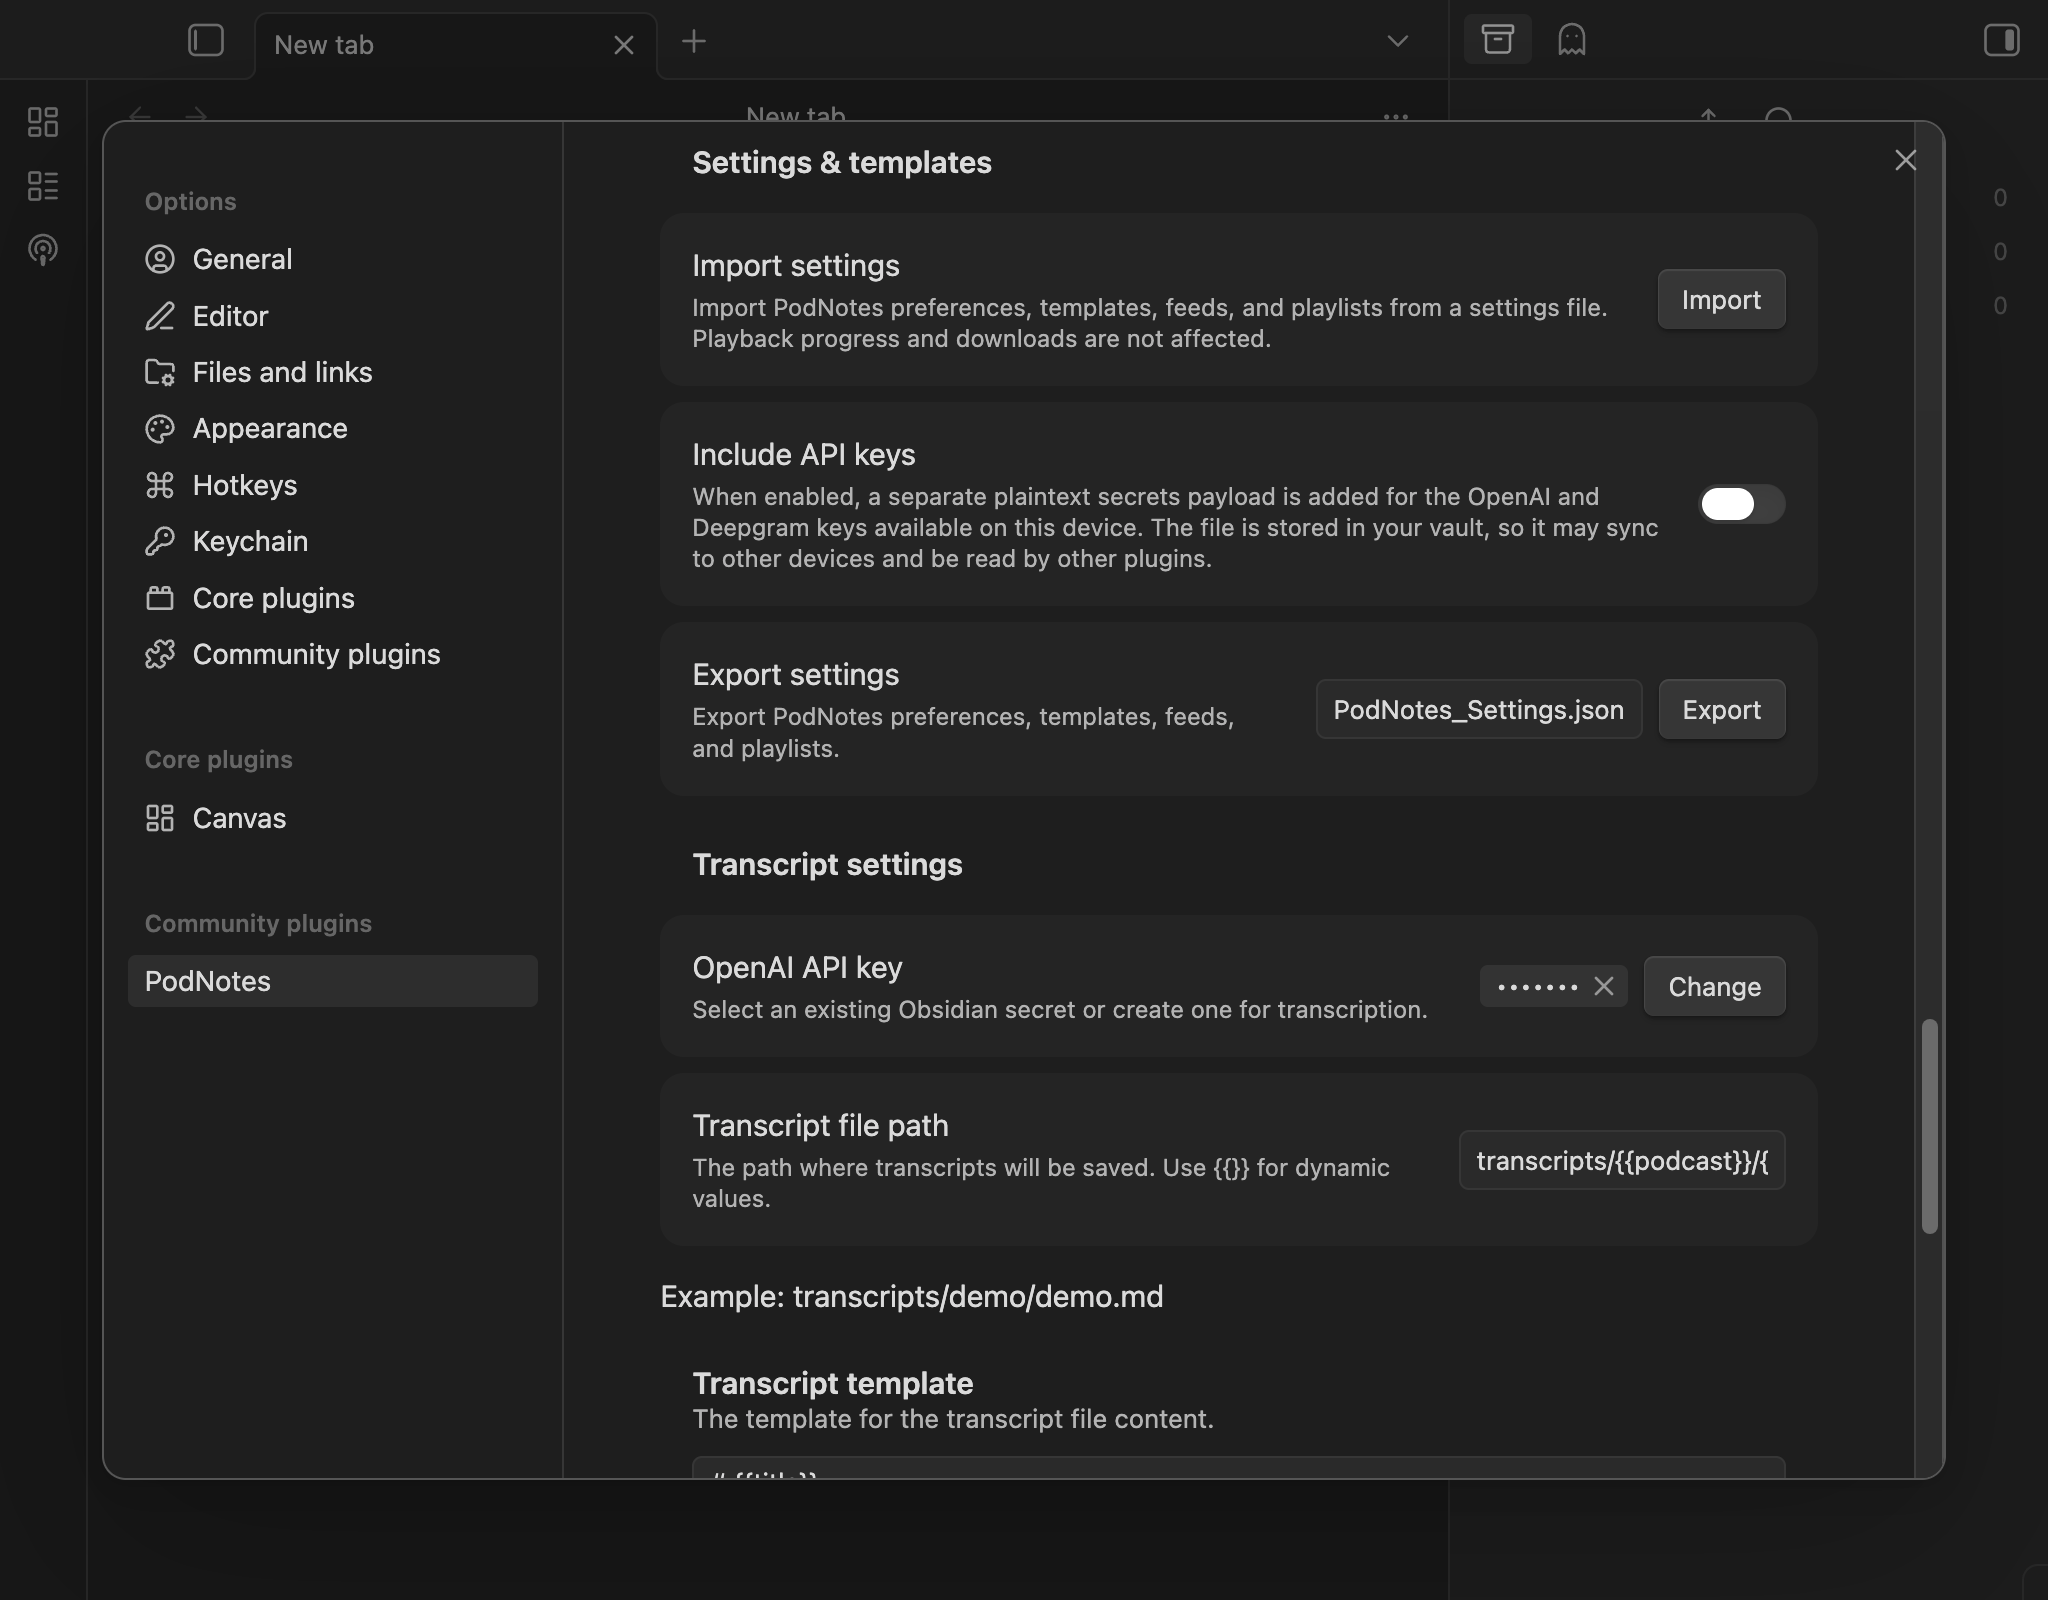This screenshot has width=2048, height=1600.
Task: Open a new tab with plus icon
Action: pyautogui.click(x=693, y=42)
